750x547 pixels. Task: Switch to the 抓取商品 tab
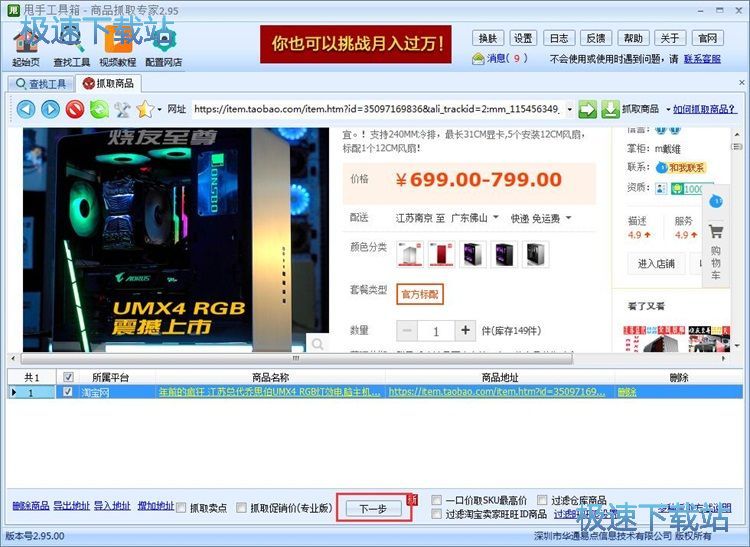[x=108, y=83]
